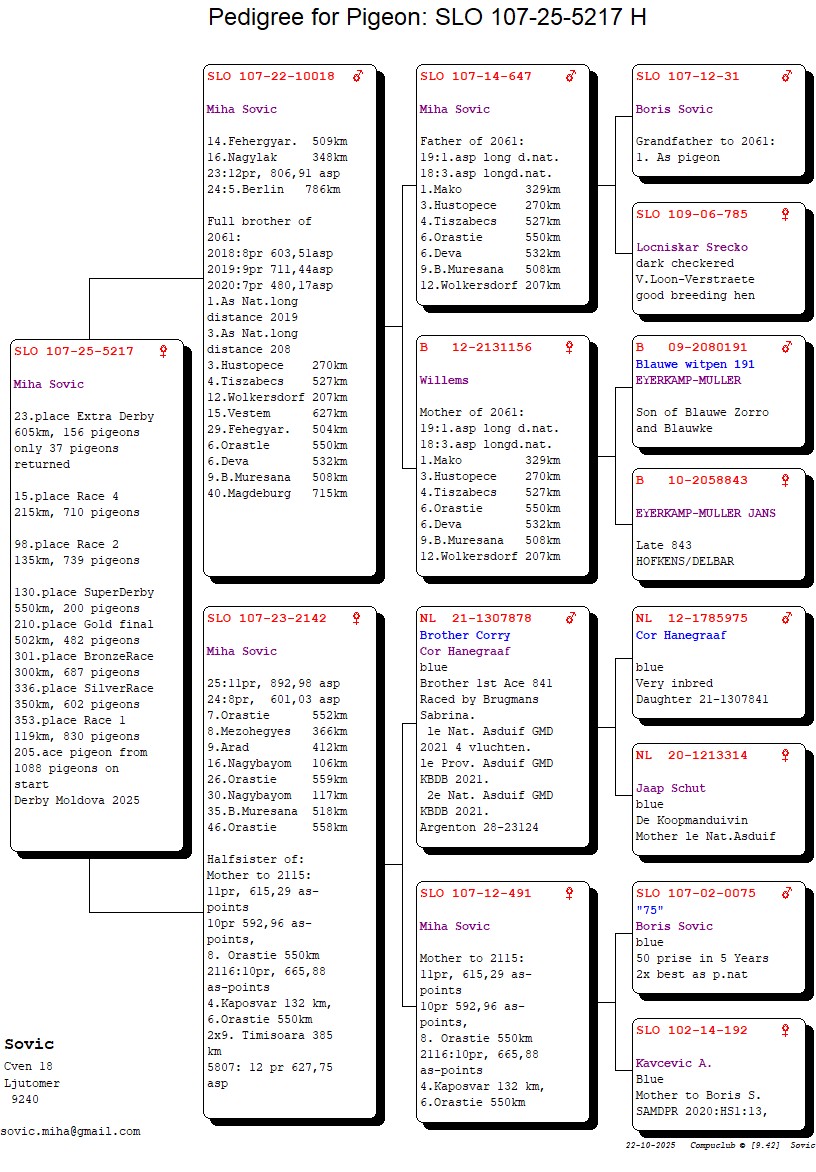The width and height of the screenshot is (816, 1172).
Task: Click the male symbol on SLO 107-14-647 card
Action: 571,76
